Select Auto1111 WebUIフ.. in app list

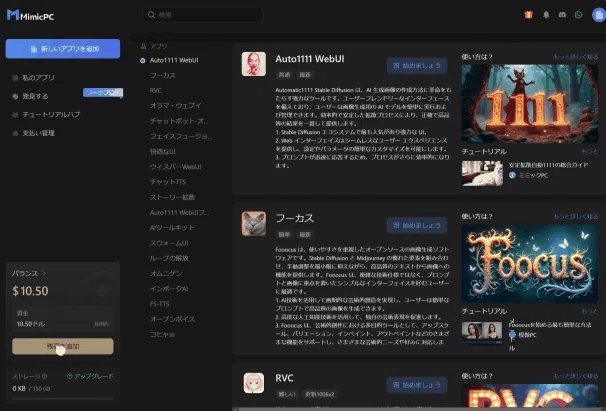[179, 213]
